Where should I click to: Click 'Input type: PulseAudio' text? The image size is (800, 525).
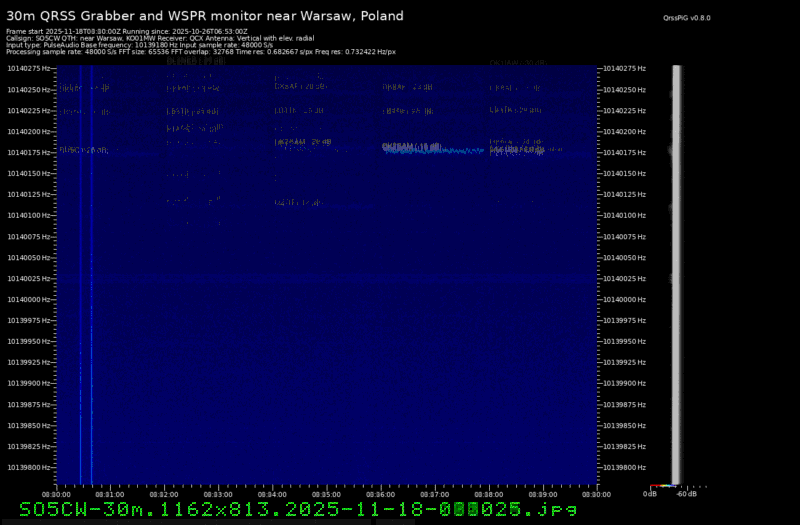(x=42, y=45)
